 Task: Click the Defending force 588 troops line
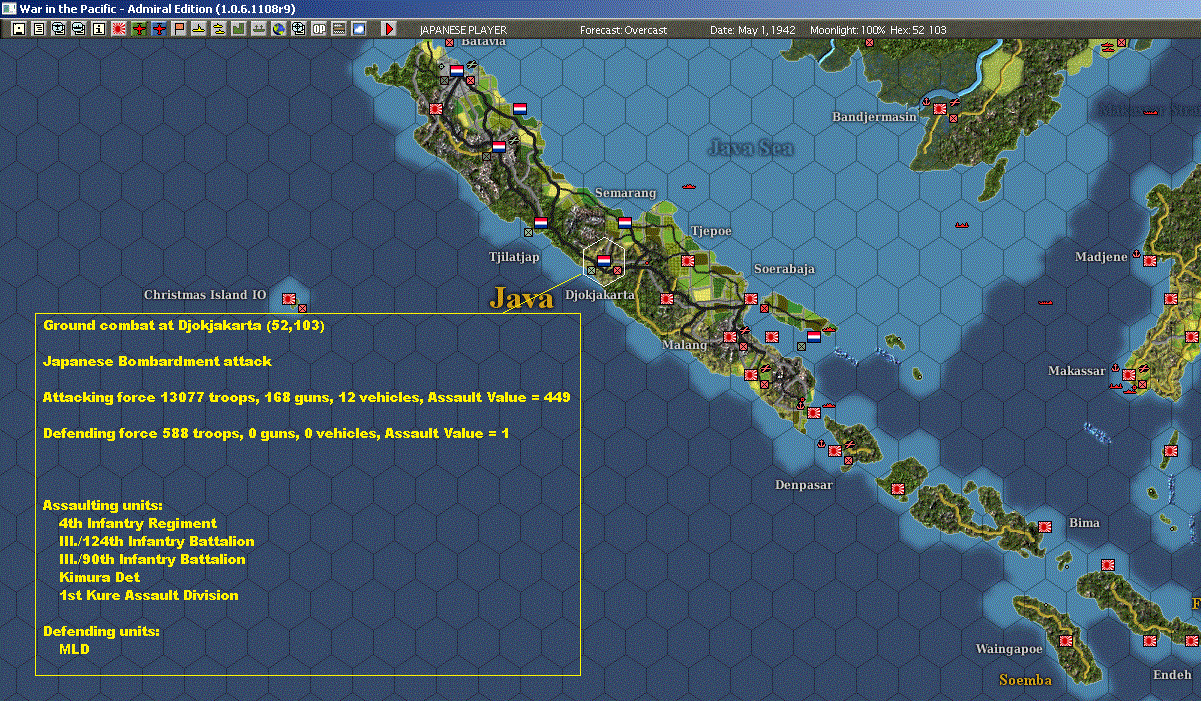pyautogui.click(x=278, y=433)
